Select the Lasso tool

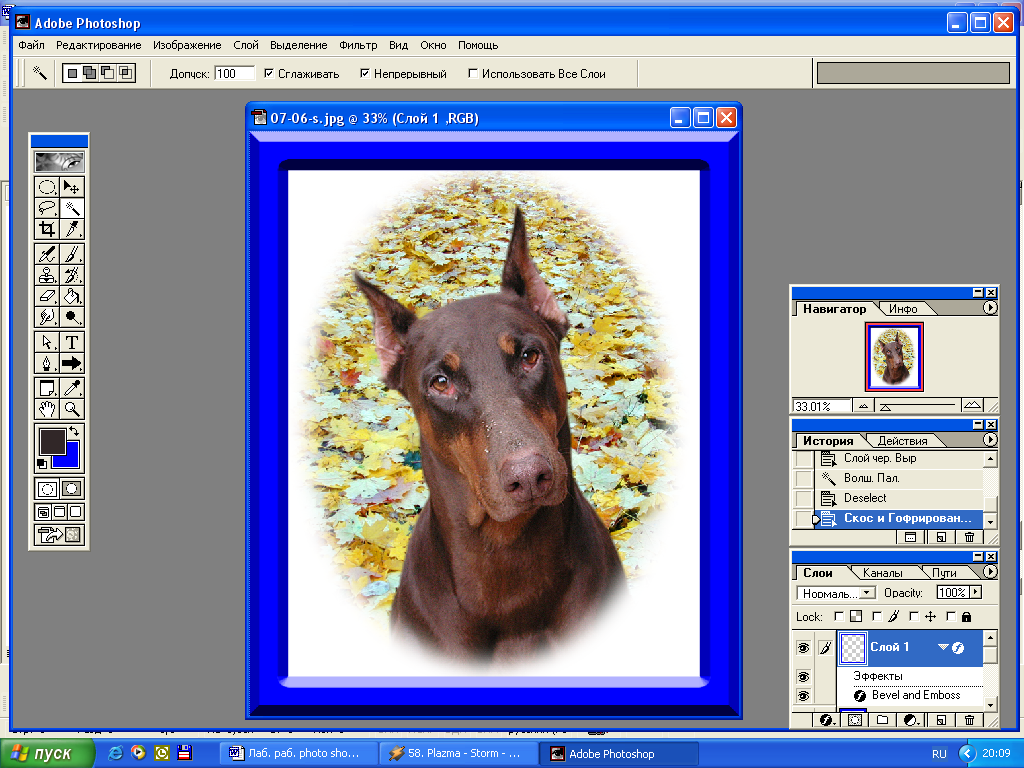tap(47, 208)
